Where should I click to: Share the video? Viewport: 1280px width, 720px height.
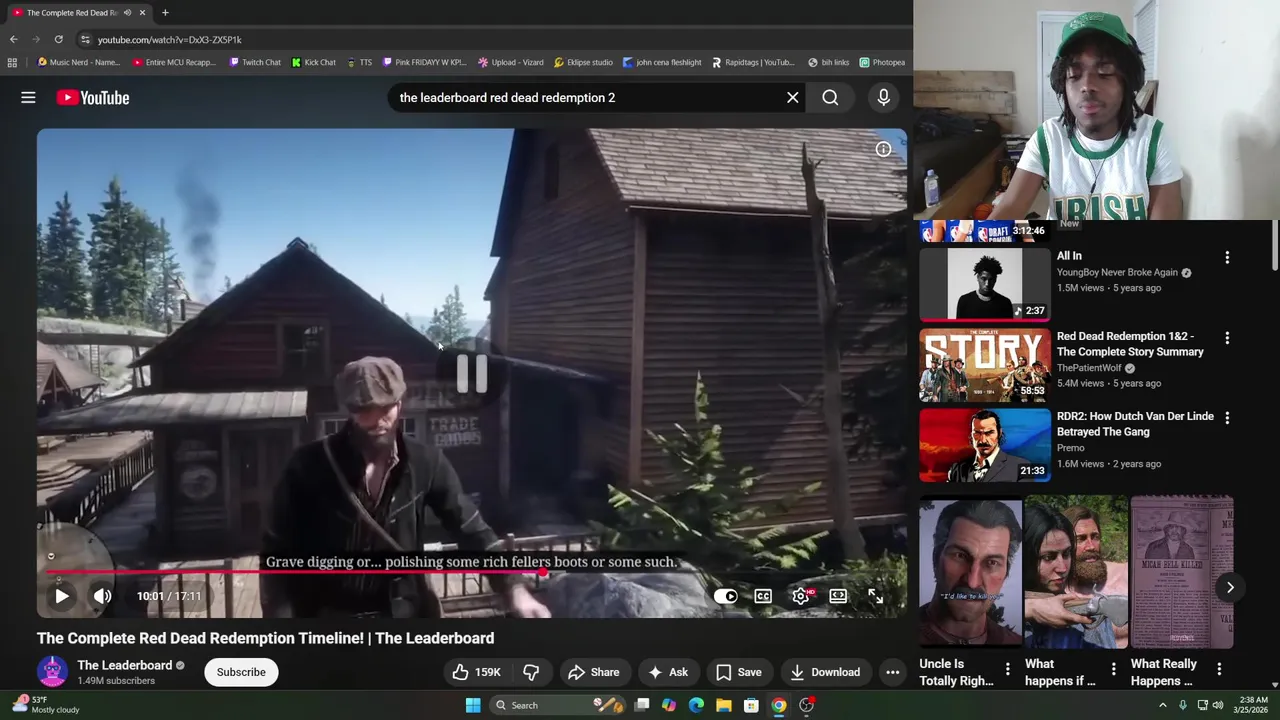tap(593, 672)
